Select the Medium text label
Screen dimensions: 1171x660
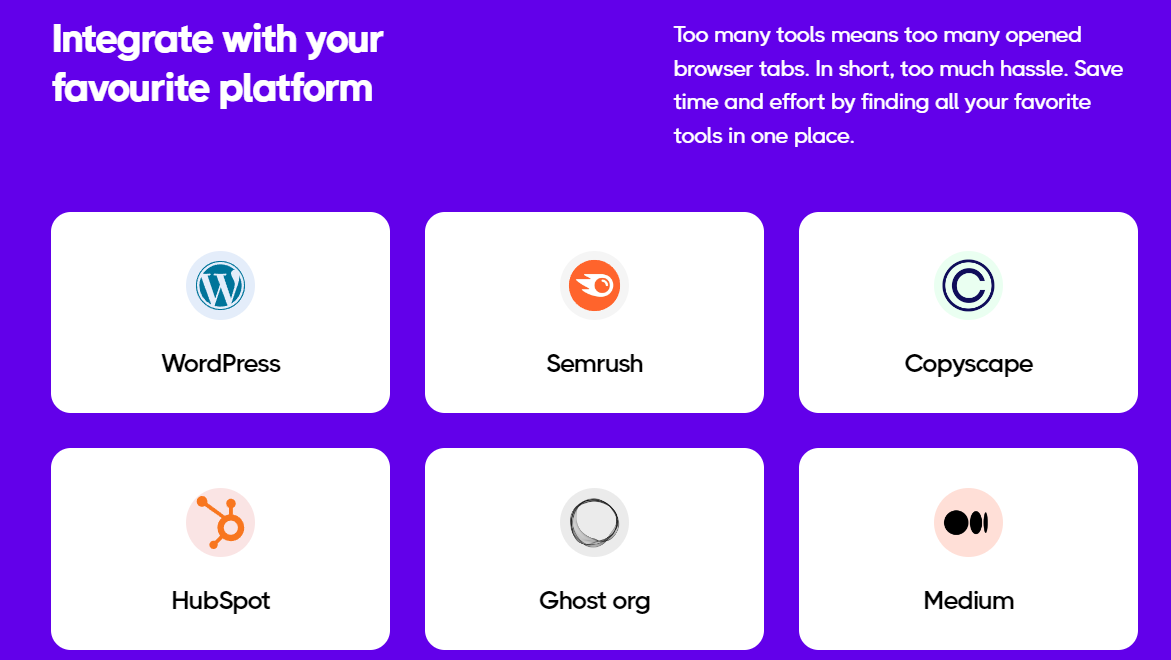pos(968,600)
